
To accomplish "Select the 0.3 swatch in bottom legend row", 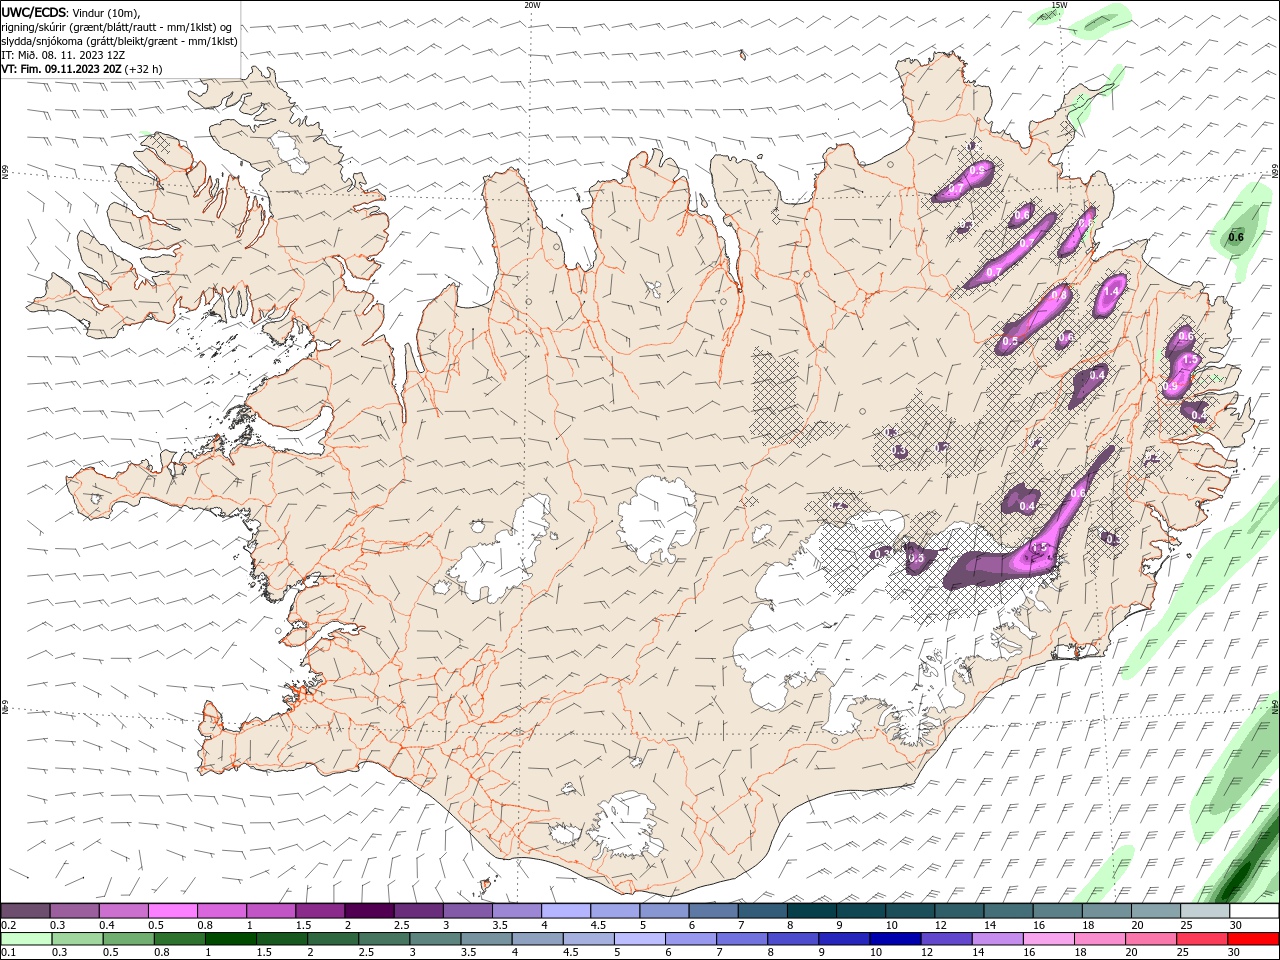I will (77, 939).
